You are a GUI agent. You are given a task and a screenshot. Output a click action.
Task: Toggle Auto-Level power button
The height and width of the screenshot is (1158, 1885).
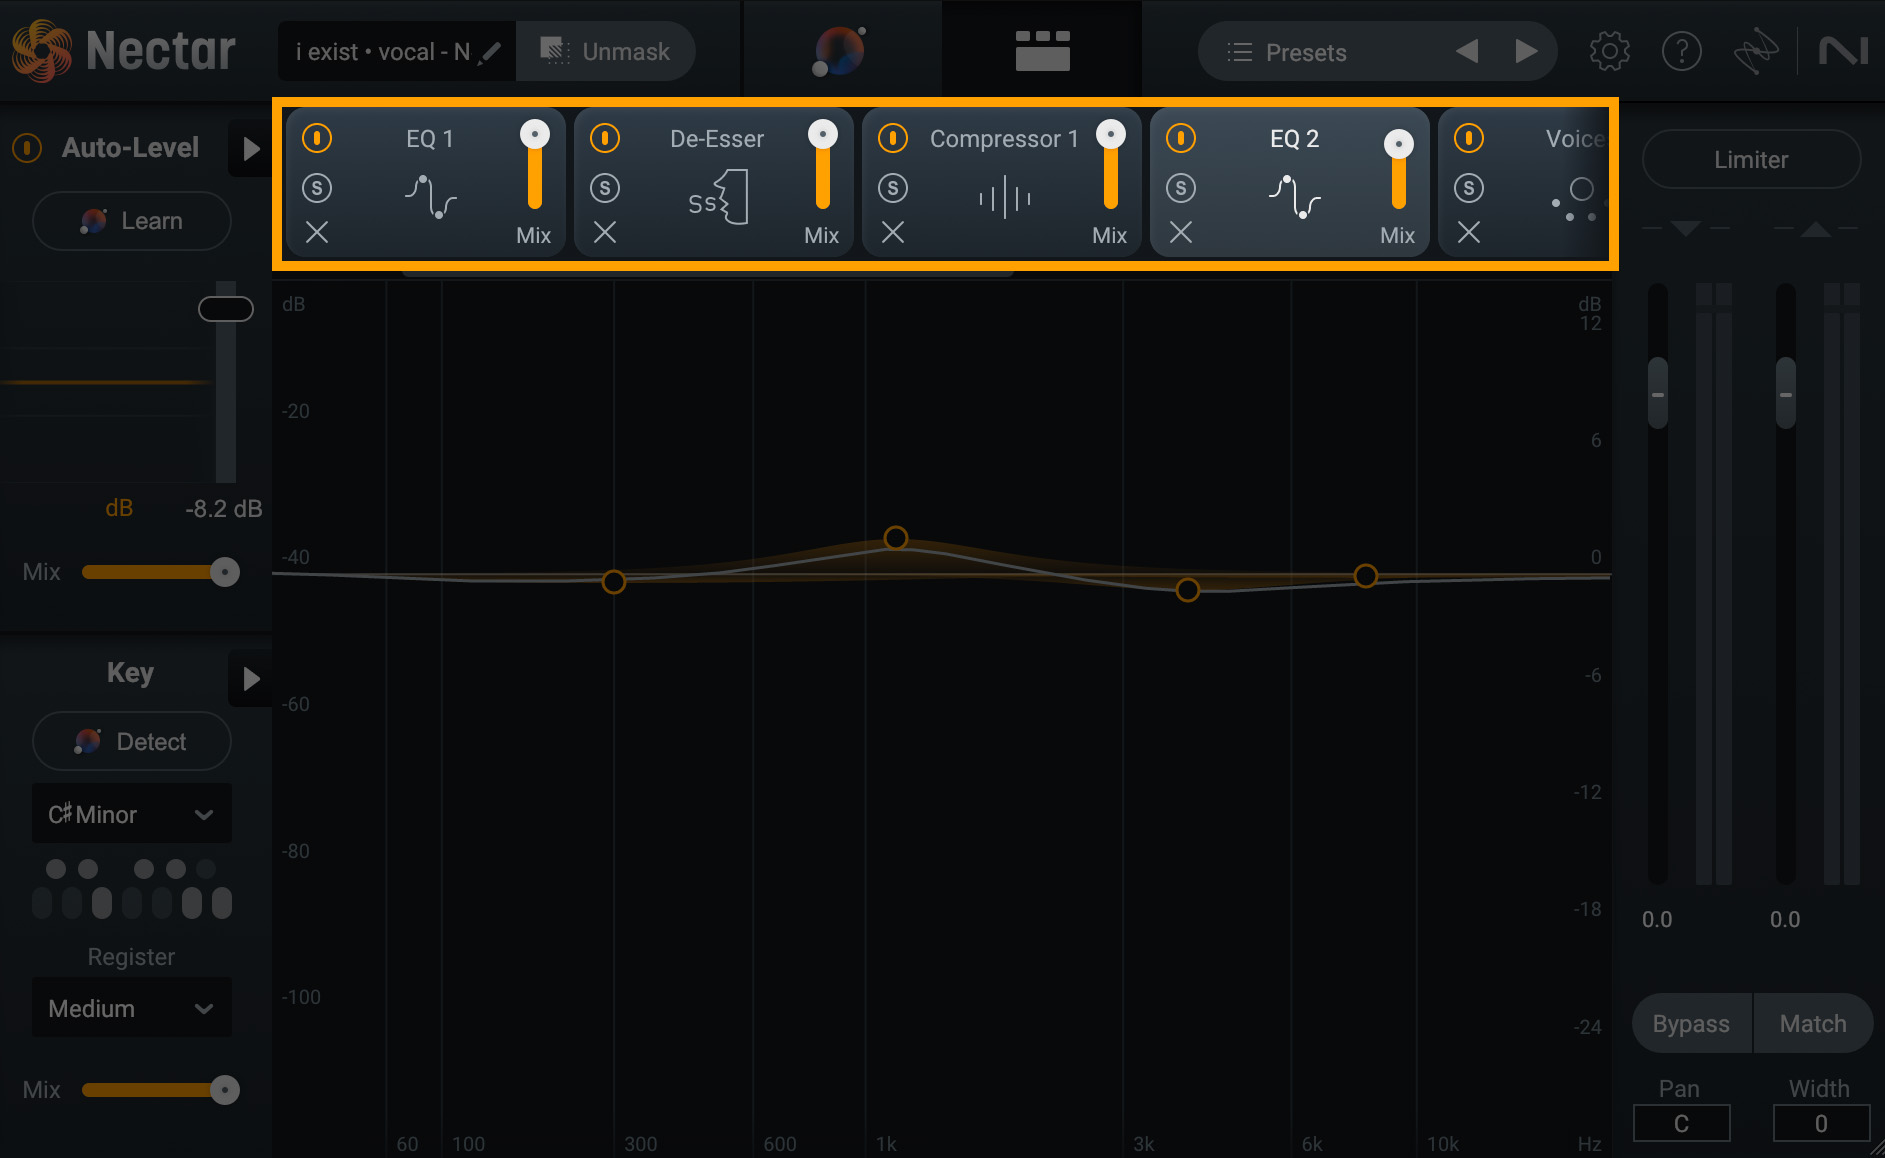pos(27,148)
